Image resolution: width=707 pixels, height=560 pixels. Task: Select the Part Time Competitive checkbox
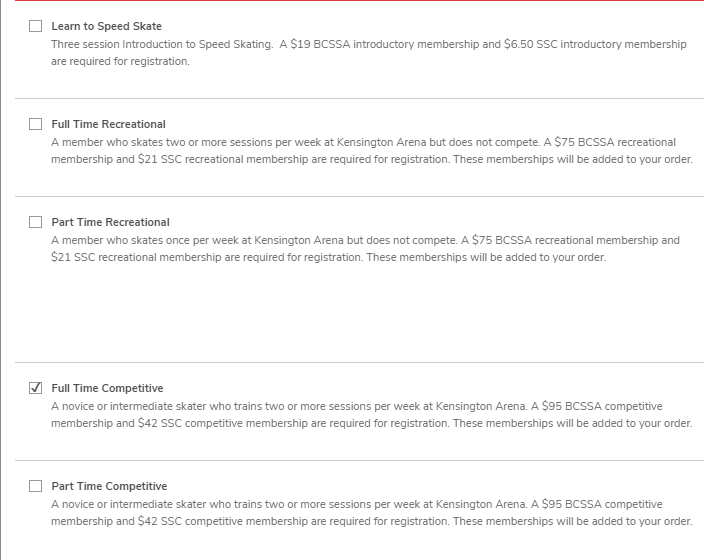pyautogui.click(x=36, y=486)
